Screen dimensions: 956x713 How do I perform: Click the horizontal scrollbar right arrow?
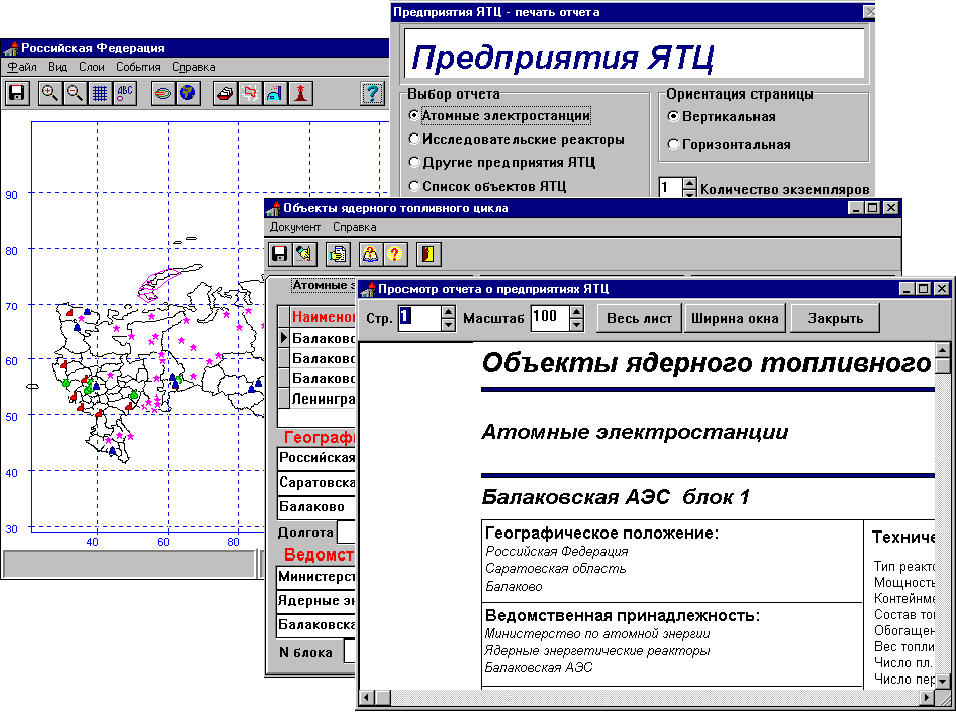coord(924,696)
